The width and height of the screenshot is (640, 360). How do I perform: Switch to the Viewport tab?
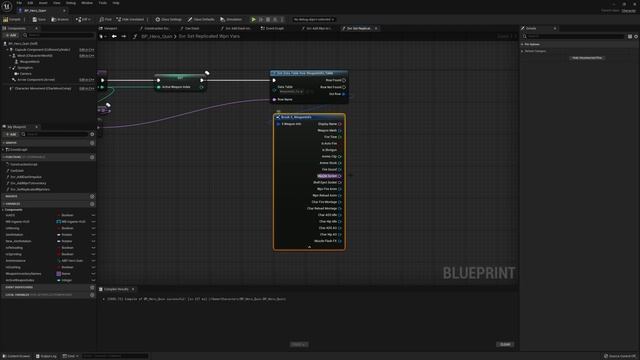(x=109, y=28)
